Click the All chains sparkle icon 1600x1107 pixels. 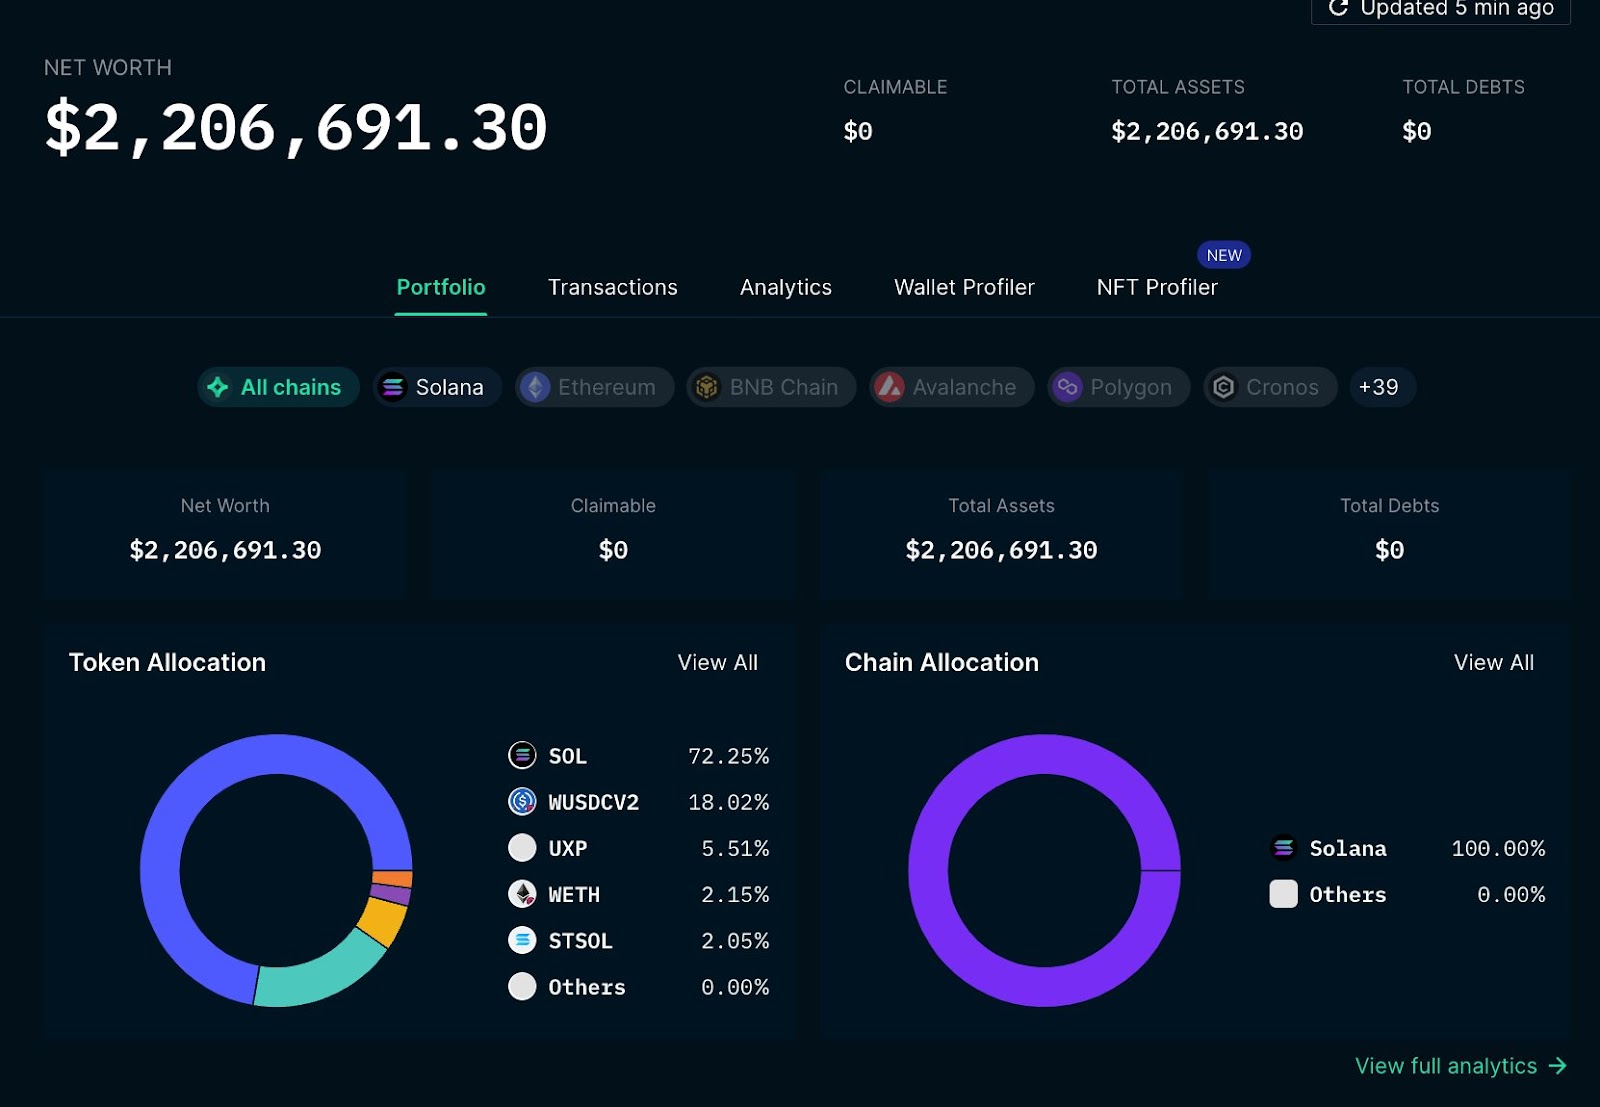(218, 387)
